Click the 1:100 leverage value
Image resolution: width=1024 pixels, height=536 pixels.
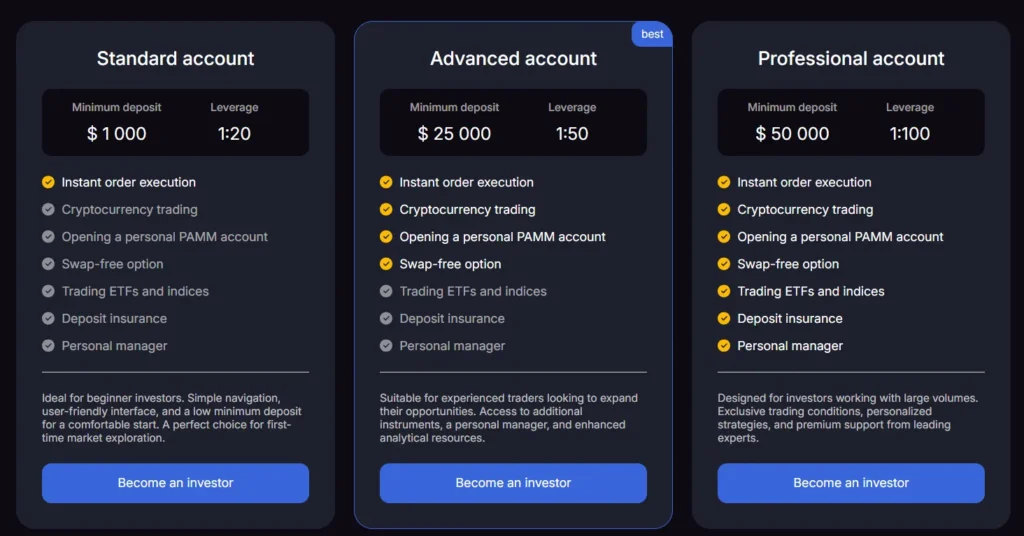[x=910, y=134]
